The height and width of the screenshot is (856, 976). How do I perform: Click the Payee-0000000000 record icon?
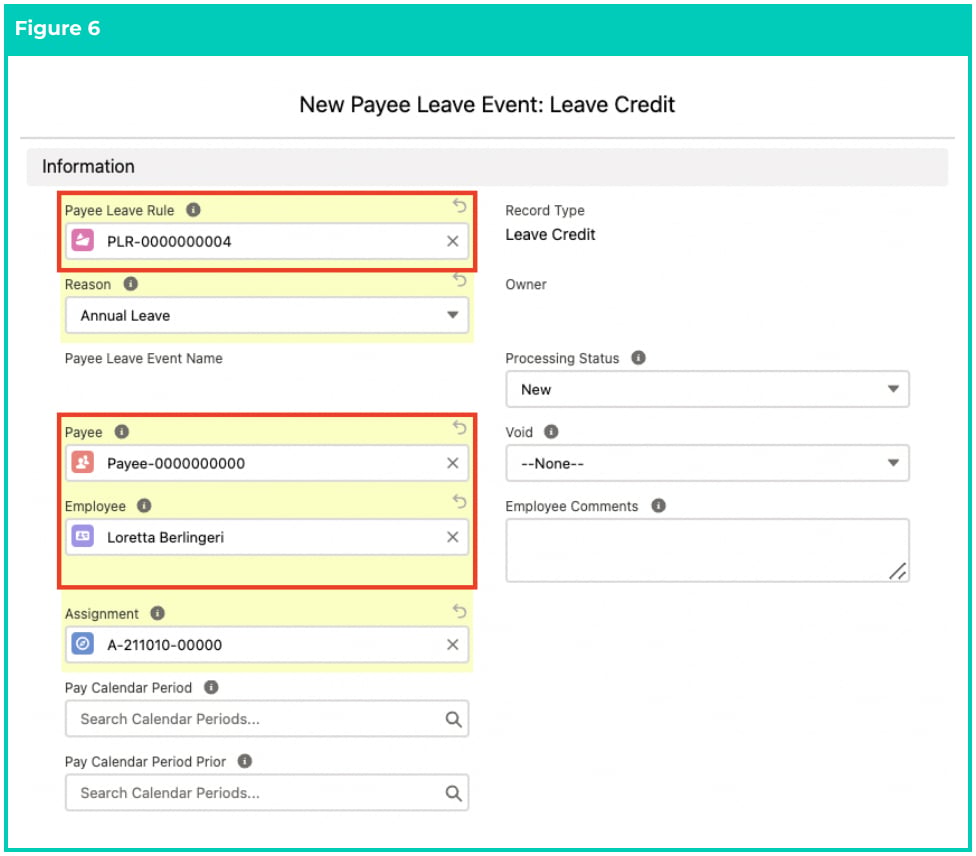83,463
